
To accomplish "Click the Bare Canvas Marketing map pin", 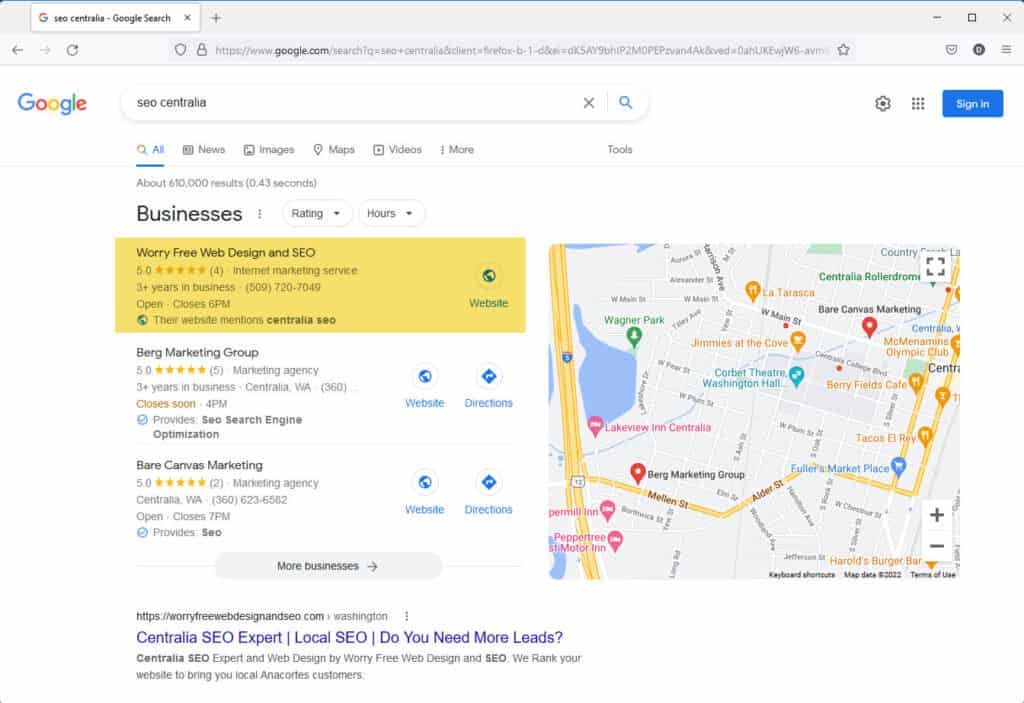I will (869, 325).
